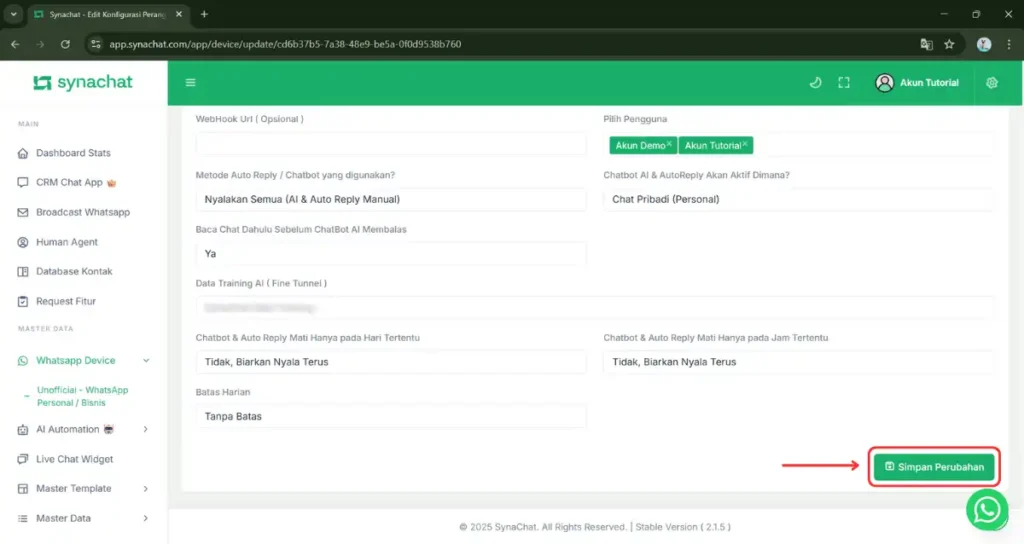Open Mati pada Hari Tertentu dropdown
This screenshot has width=1024, height=544.
(x=391, y=362)
